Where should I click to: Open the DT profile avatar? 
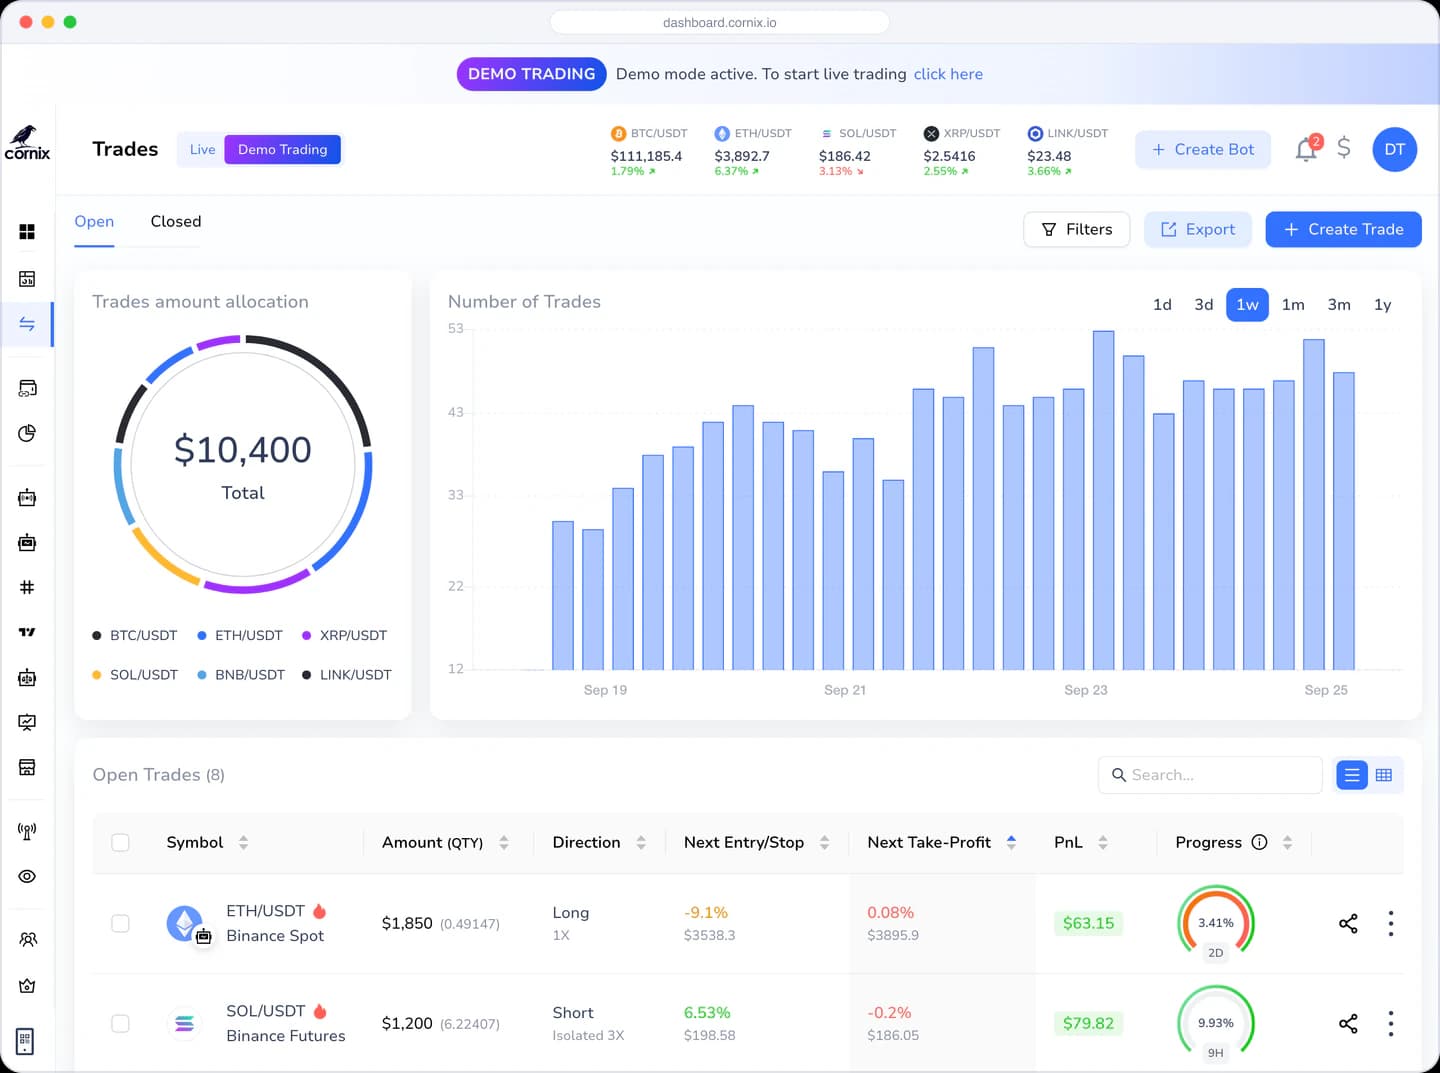[x=1395, y=149]
